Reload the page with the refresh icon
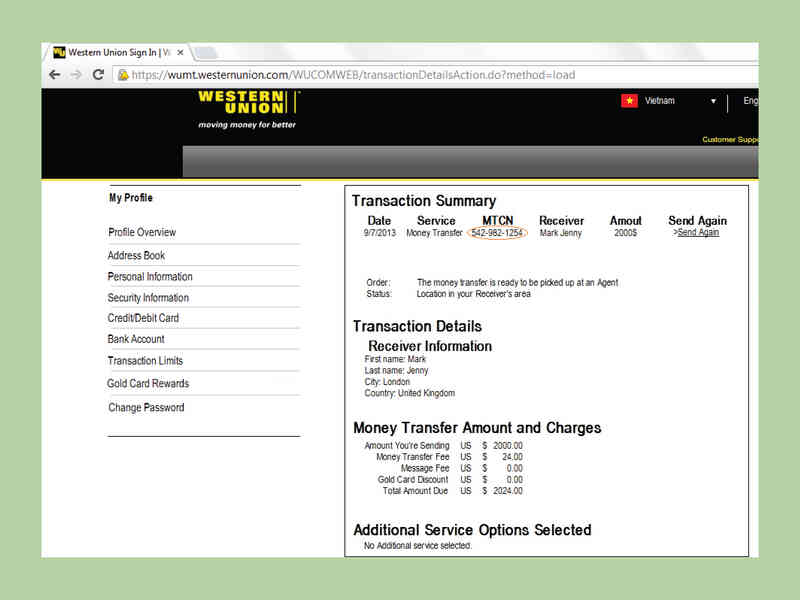This screenshot has width=800, height=600. coord(96,74)
